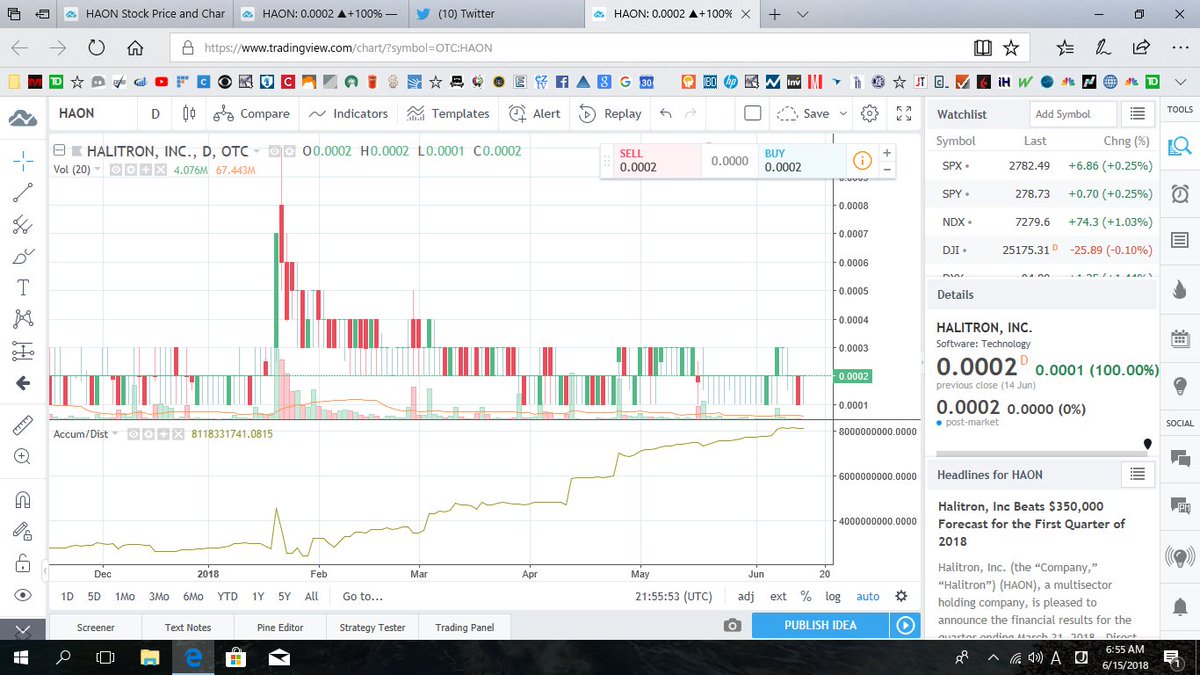Open Microsoft Edge in the taskbar

click(x=195, y=658)
